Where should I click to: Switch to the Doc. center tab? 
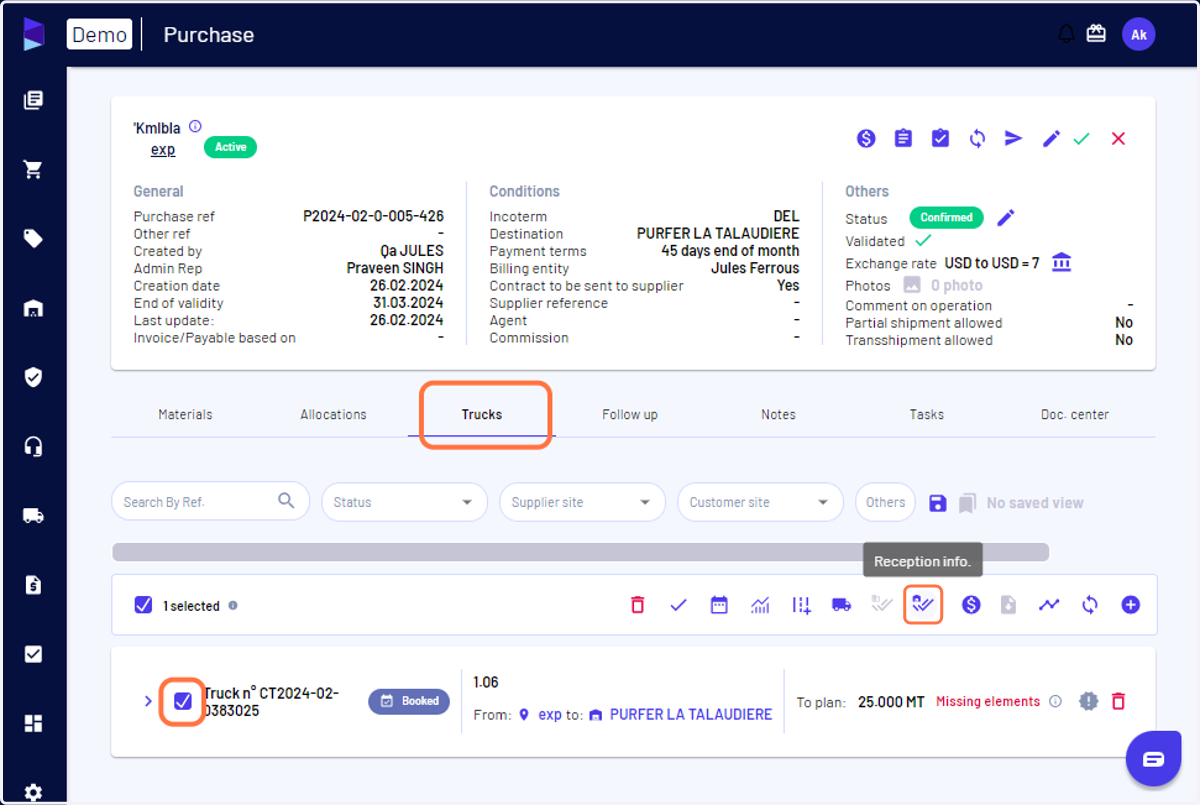click(x=1075, y=414)
